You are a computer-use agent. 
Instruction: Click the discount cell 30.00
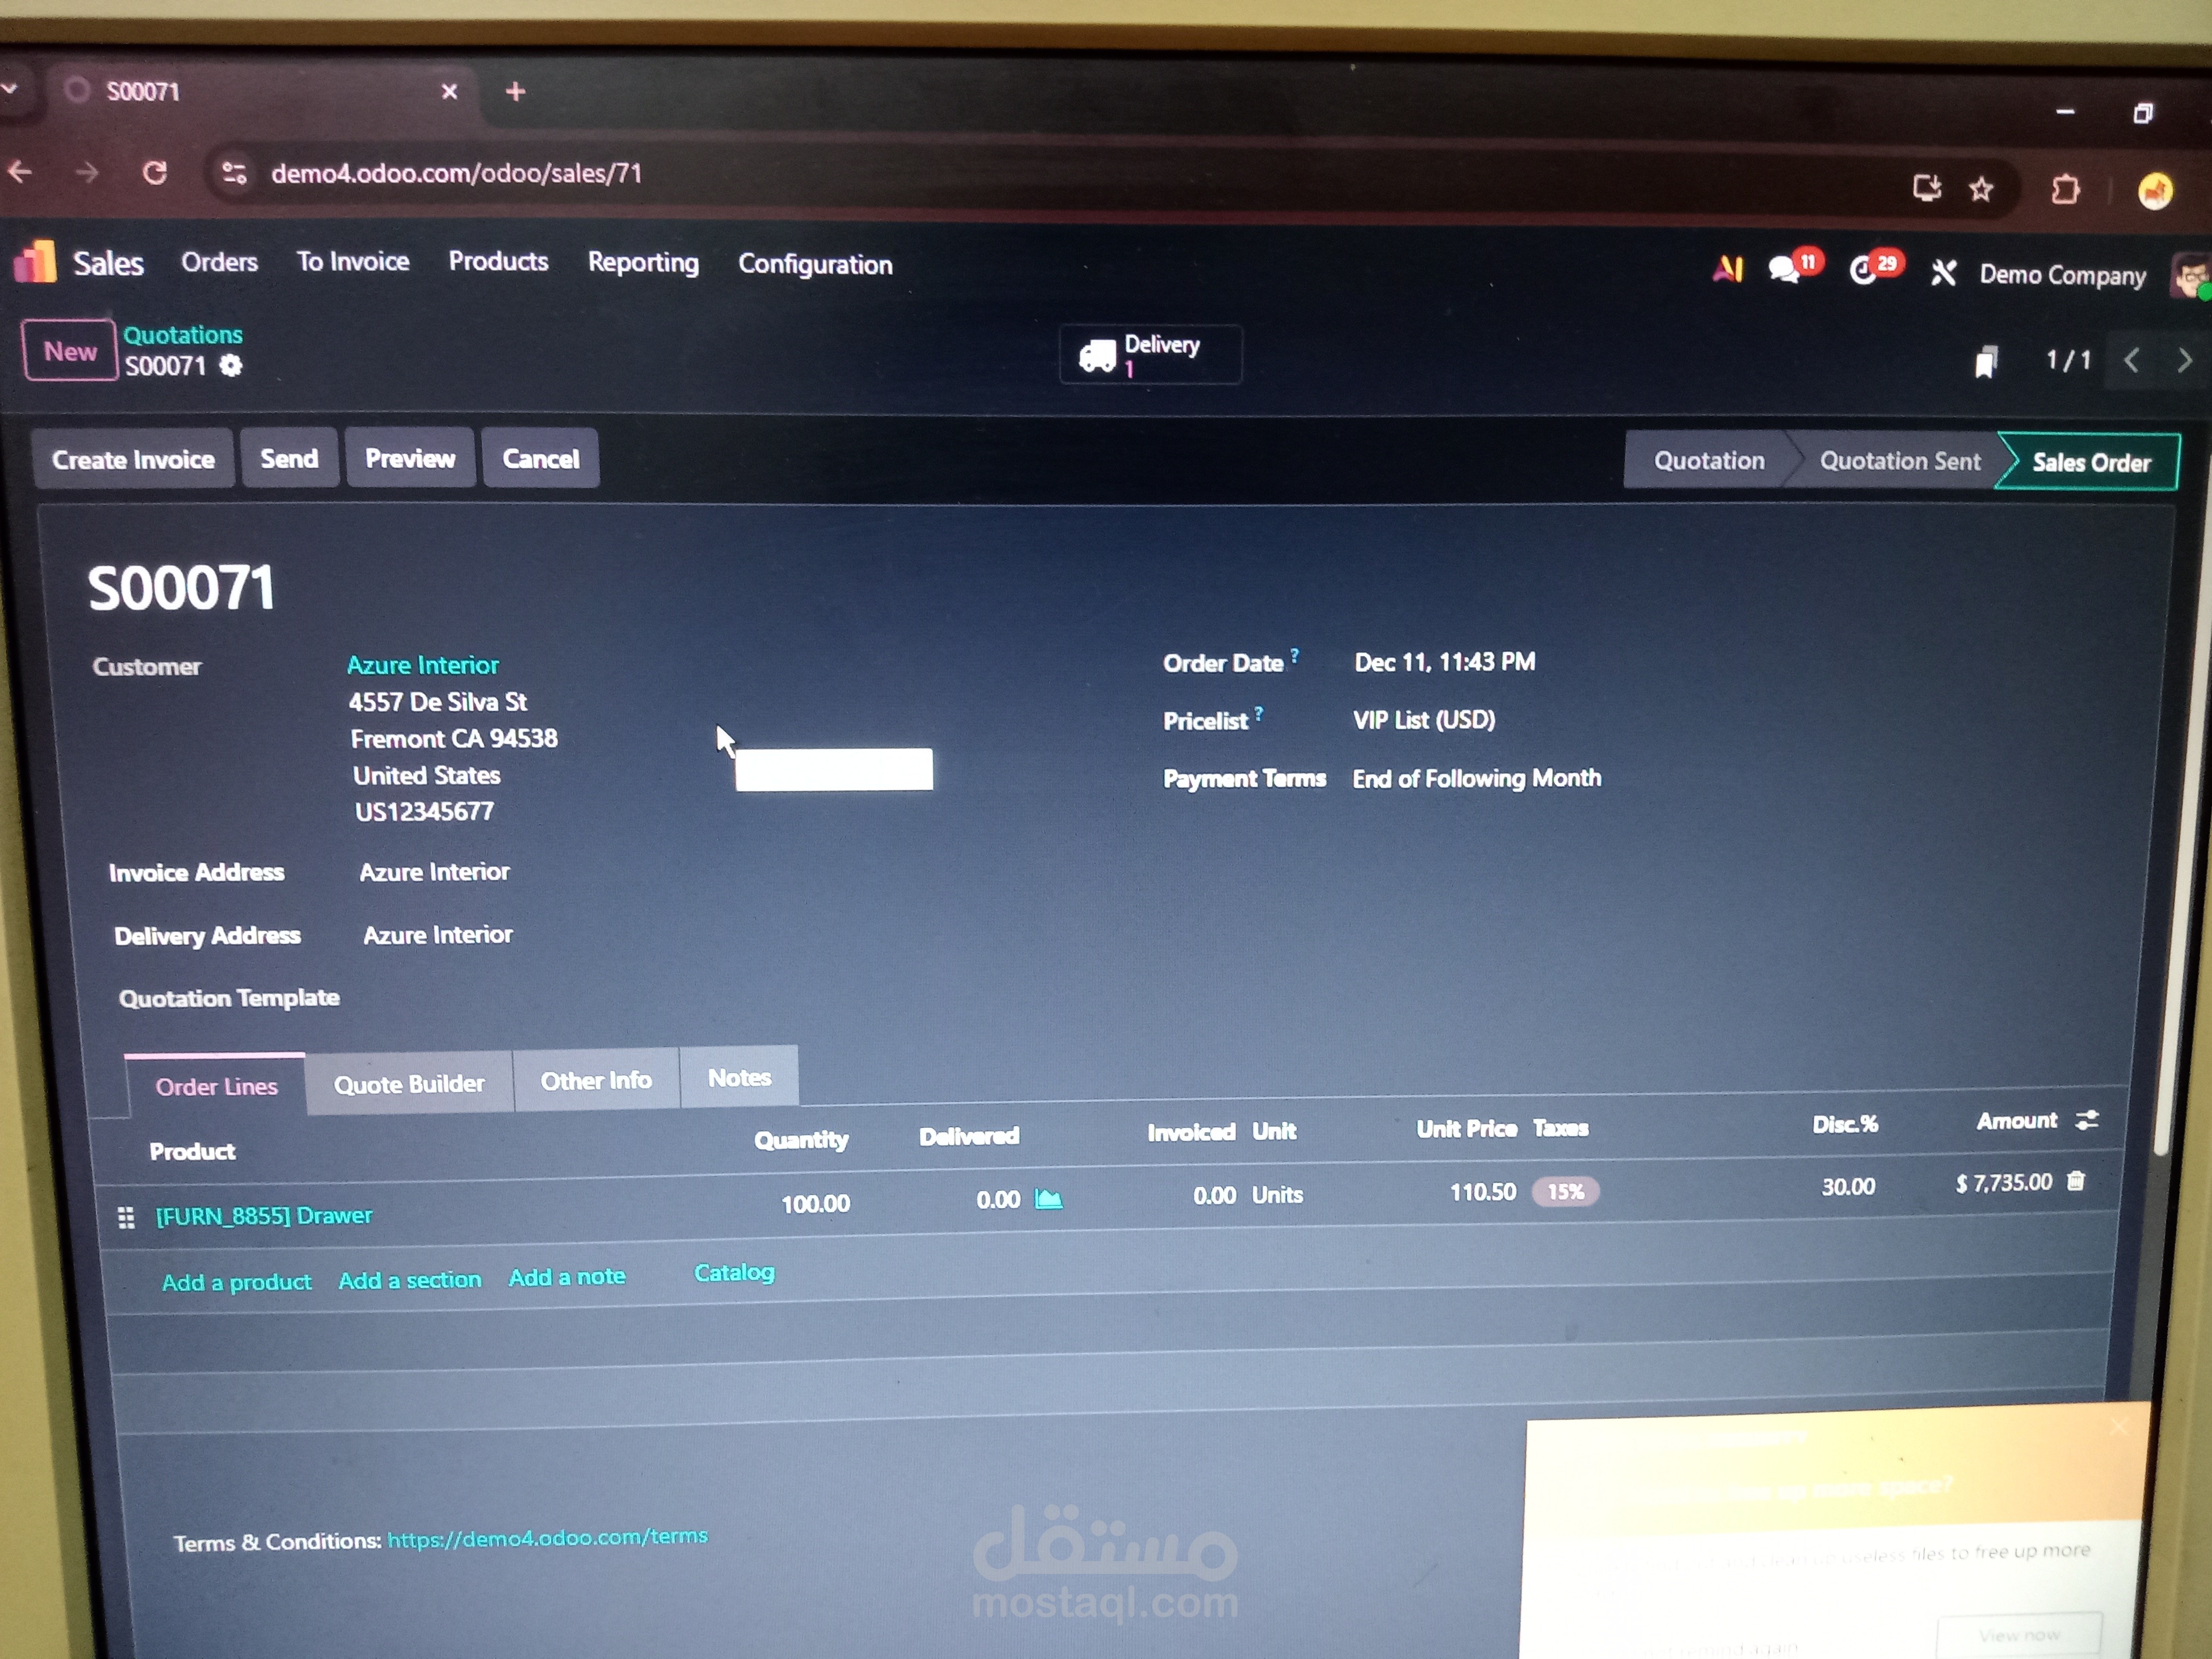(1848, 1186)
